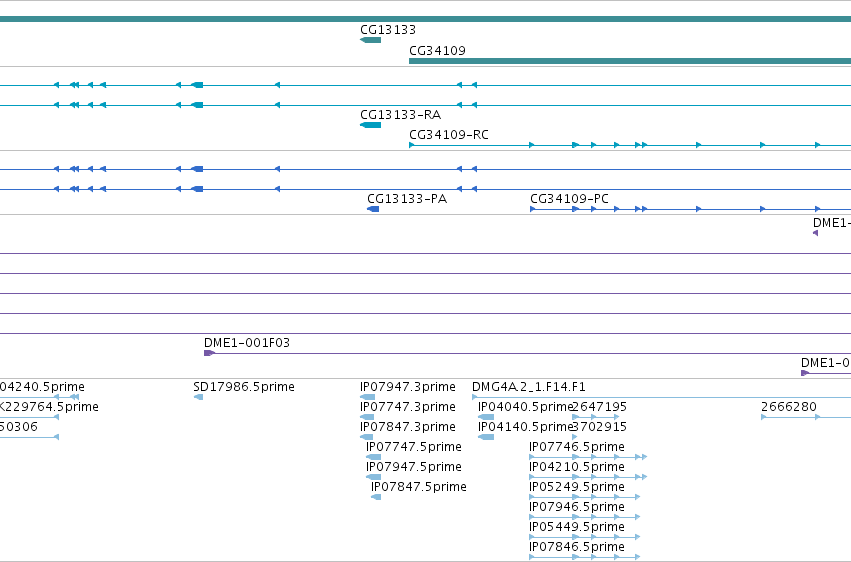This screenshot has width=851, height=562.
Task: Select the IP07847.3prime EST label
Action: (x=407, y=427)
